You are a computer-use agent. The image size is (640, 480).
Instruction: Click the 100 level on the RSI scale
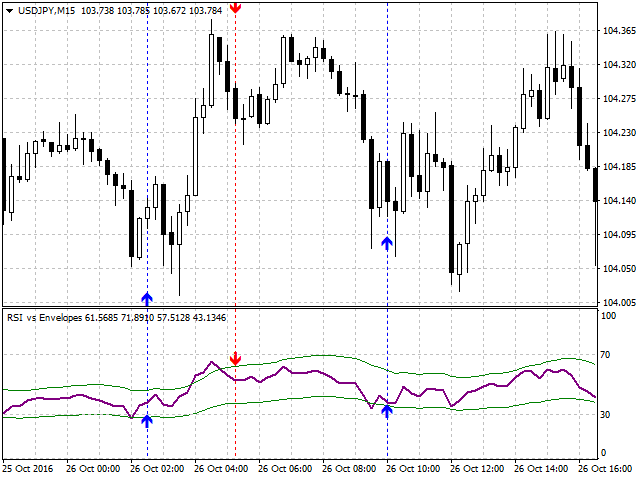[609, 316]
